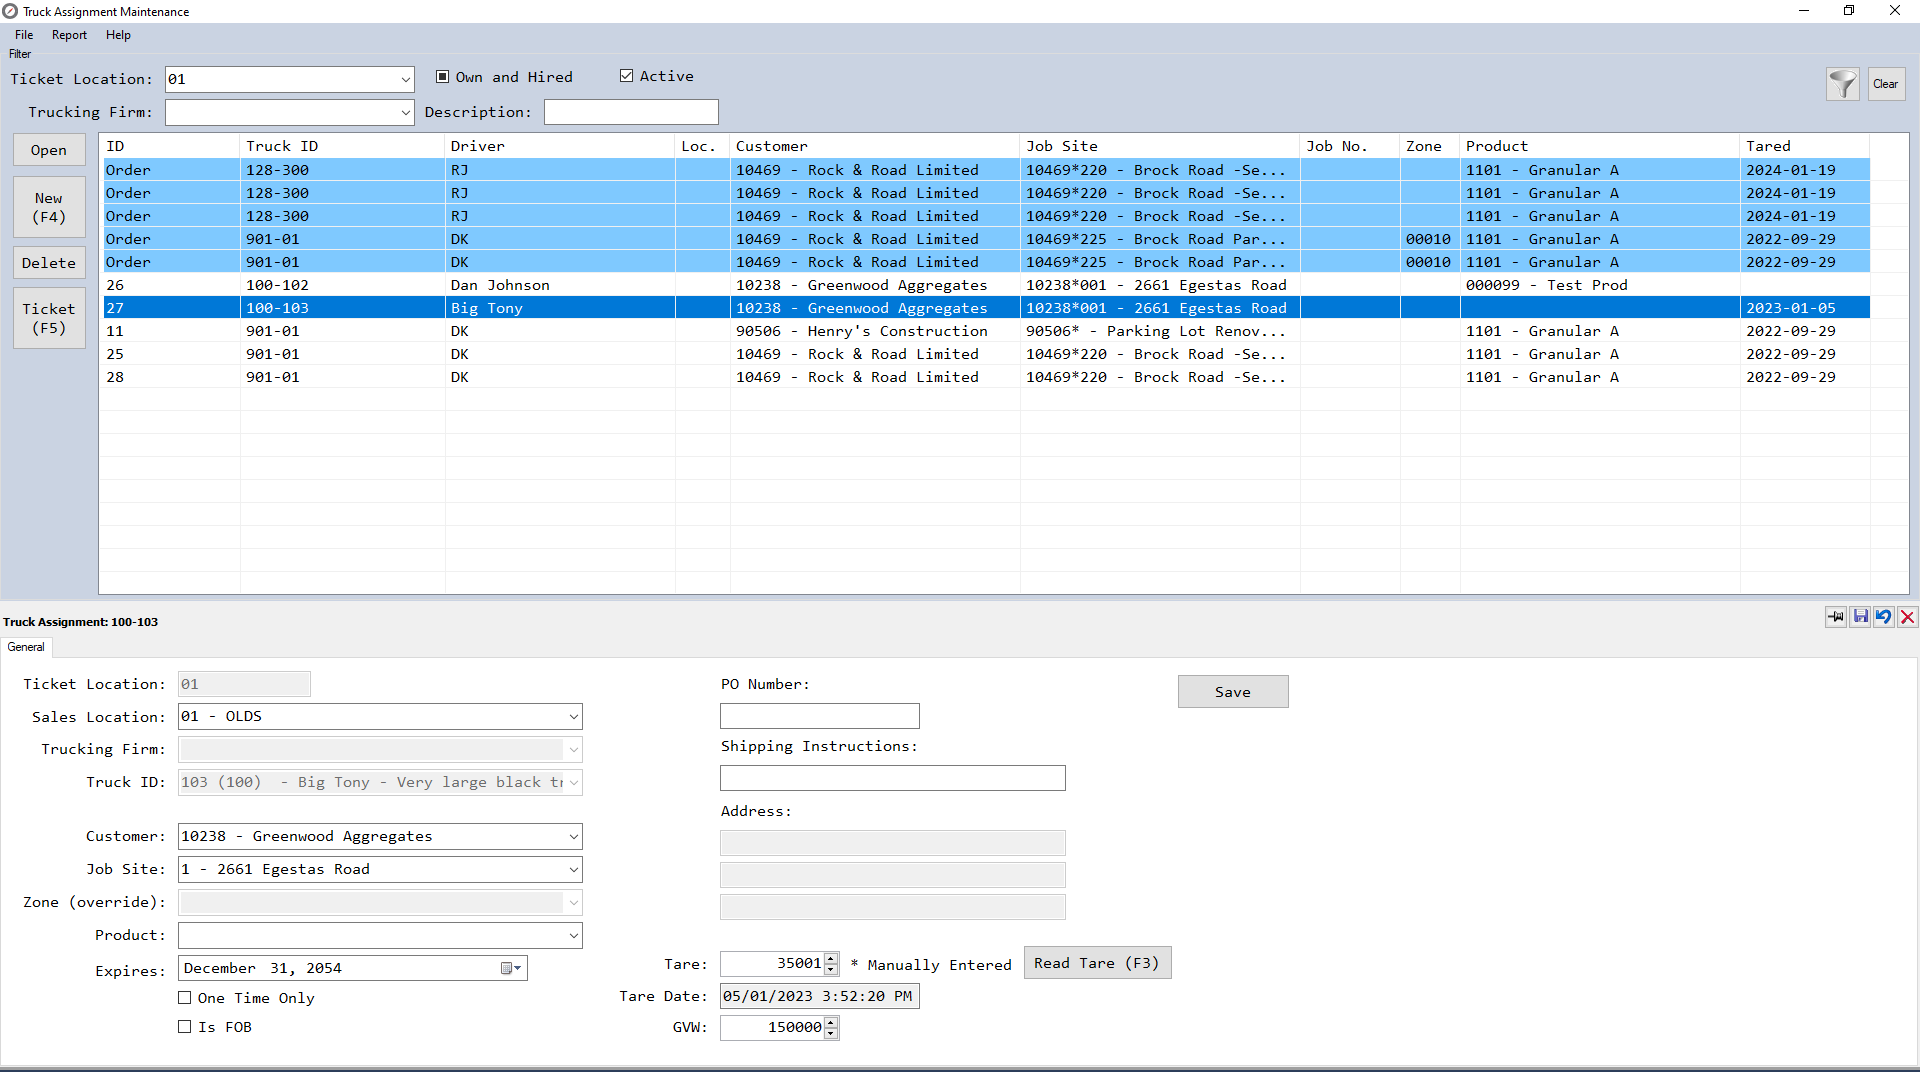1920x1072 pixels.
Task: Expand the Sales Location dropdown
Action: [x=574, y=716]
